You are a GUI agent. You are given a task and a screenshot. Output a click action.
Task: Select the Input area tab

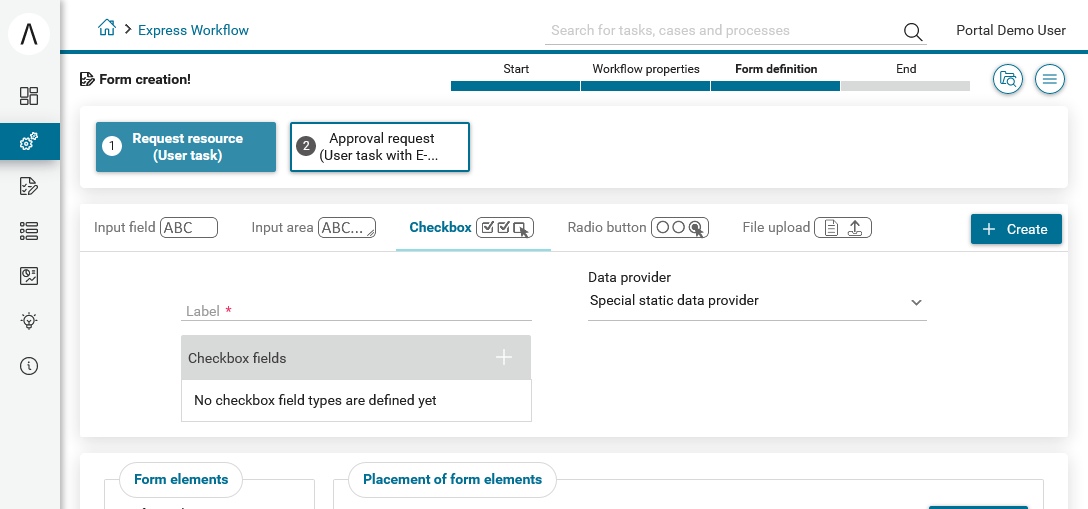coord(314,227)
